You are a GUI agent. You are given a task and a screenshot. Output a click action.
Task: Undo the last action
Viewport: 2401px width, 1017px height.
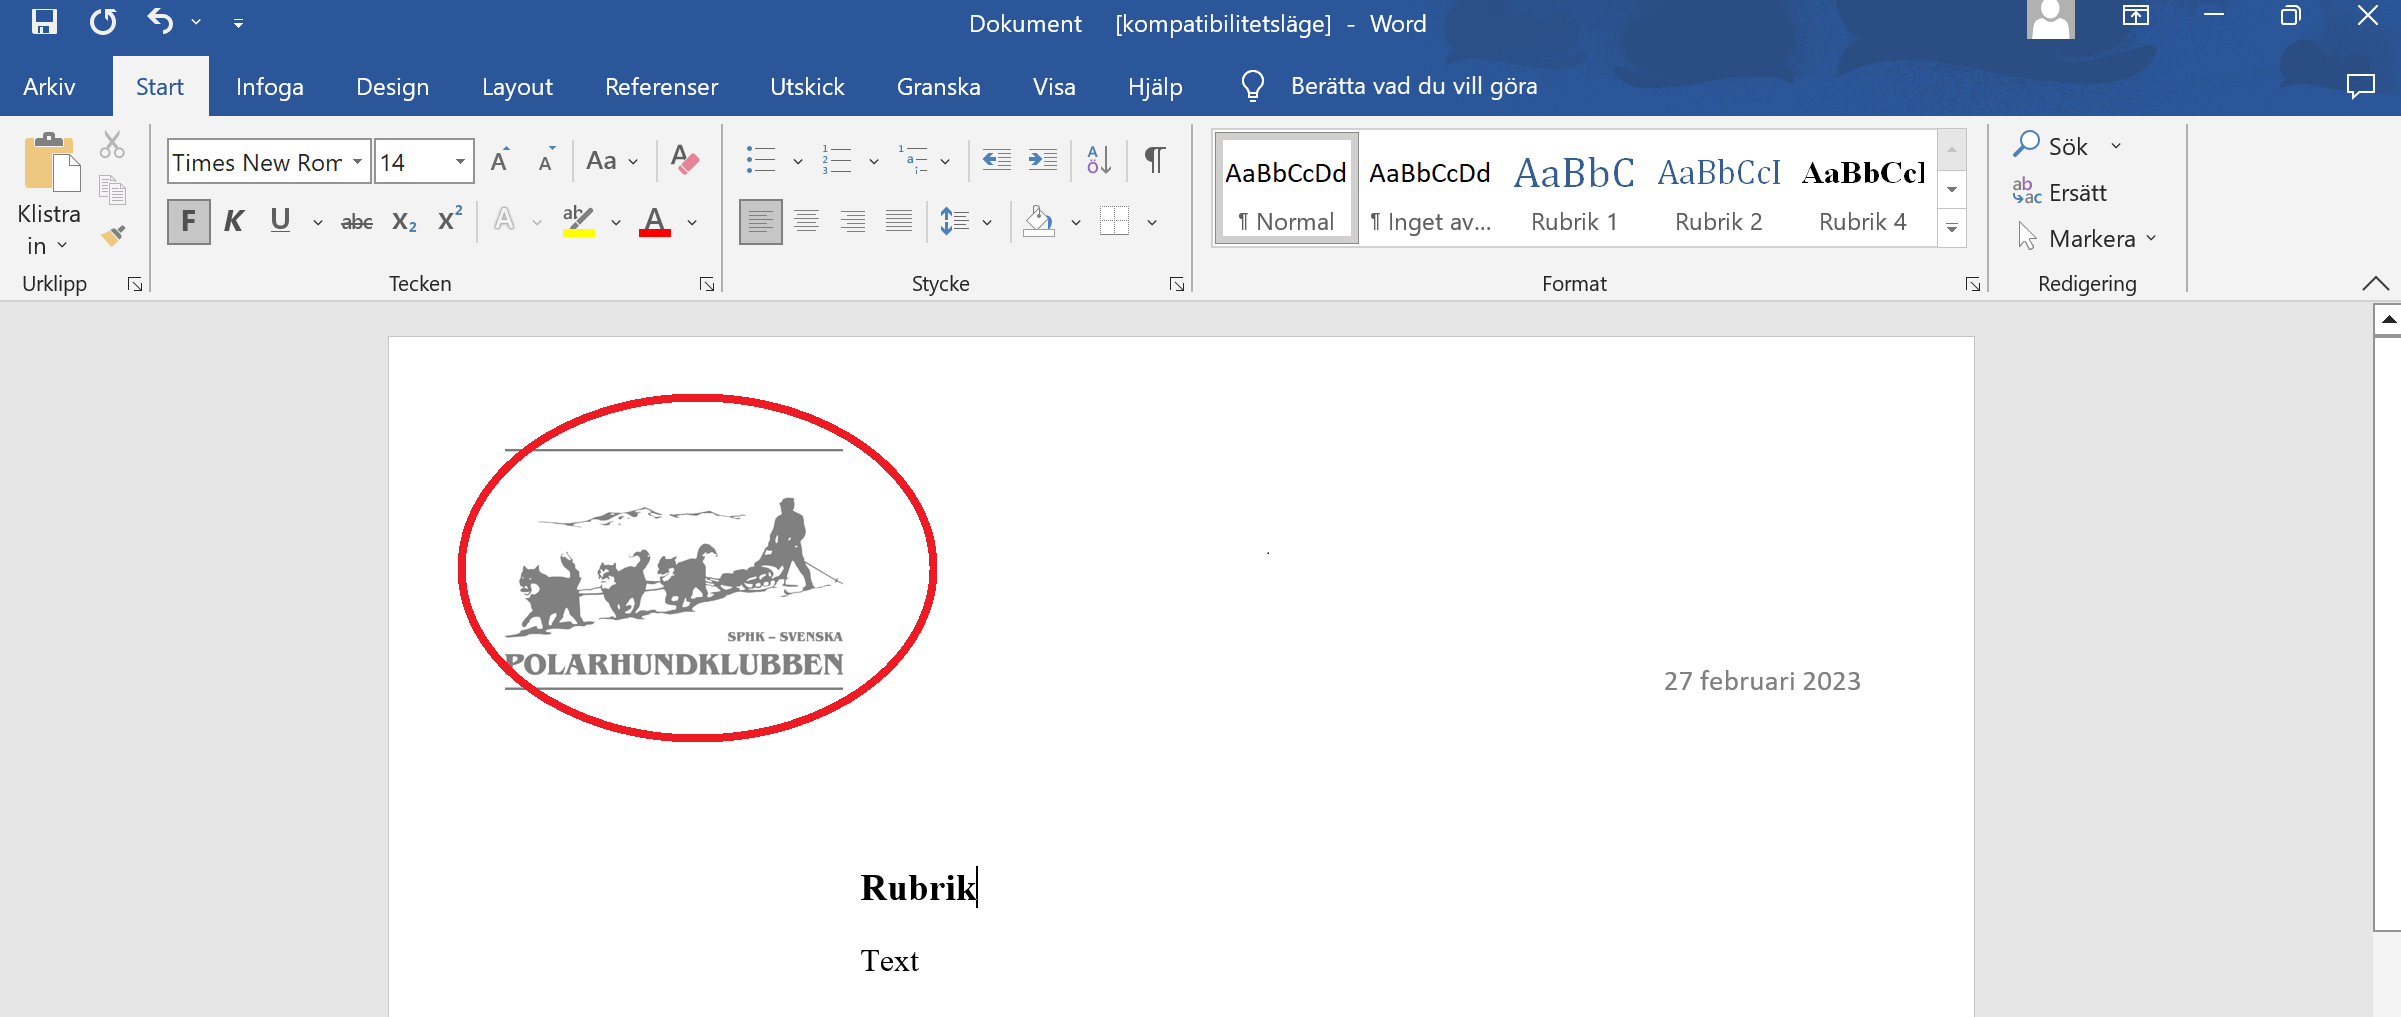pyautogui.click(x=160, y=21)
